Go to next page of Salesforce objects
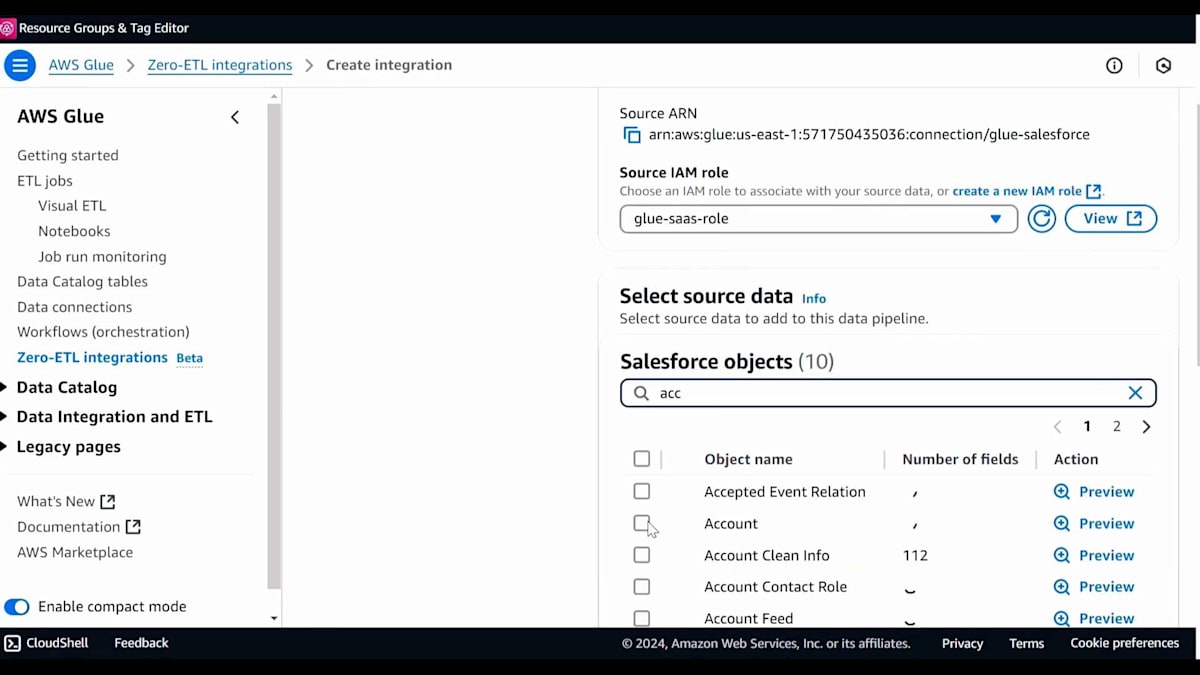Screen dimensions: 1200x675 point(1146,427)
